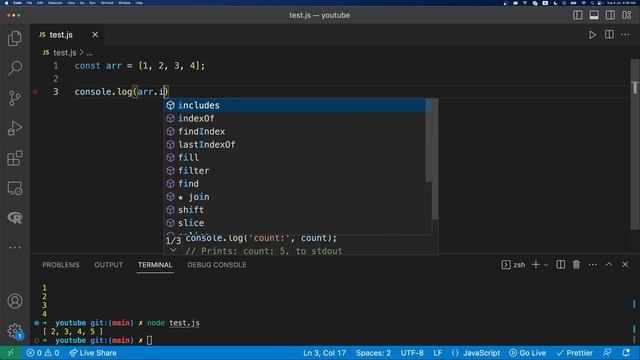Show additional activity bar views ellipsis

[x=15, y=247]
